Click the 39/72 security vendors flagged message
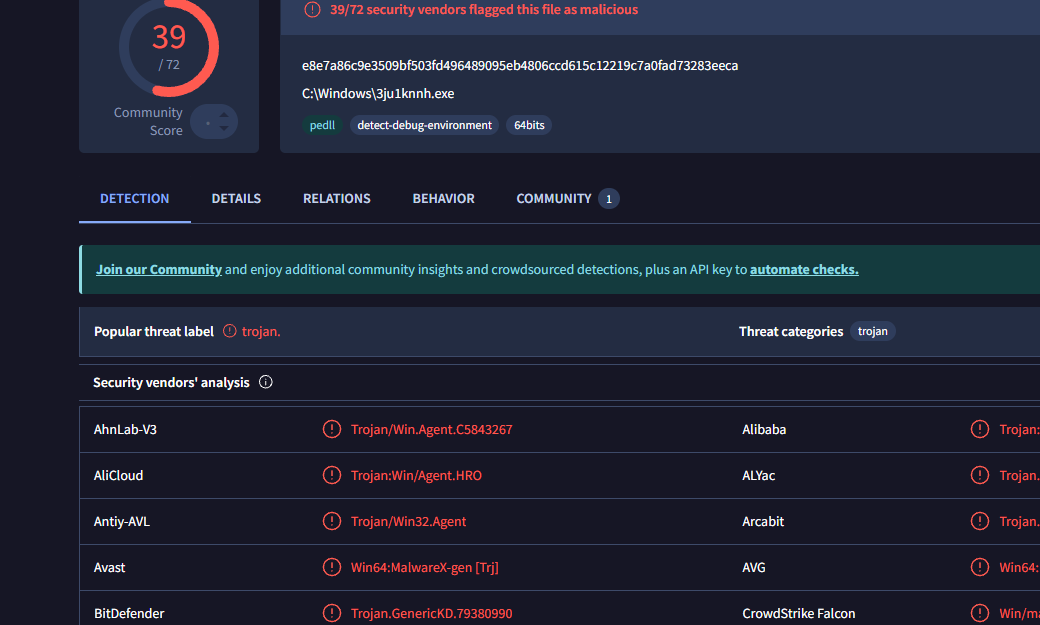This screenshot has height=625, width=1040. pyautogui.click(x=484, y=9)
